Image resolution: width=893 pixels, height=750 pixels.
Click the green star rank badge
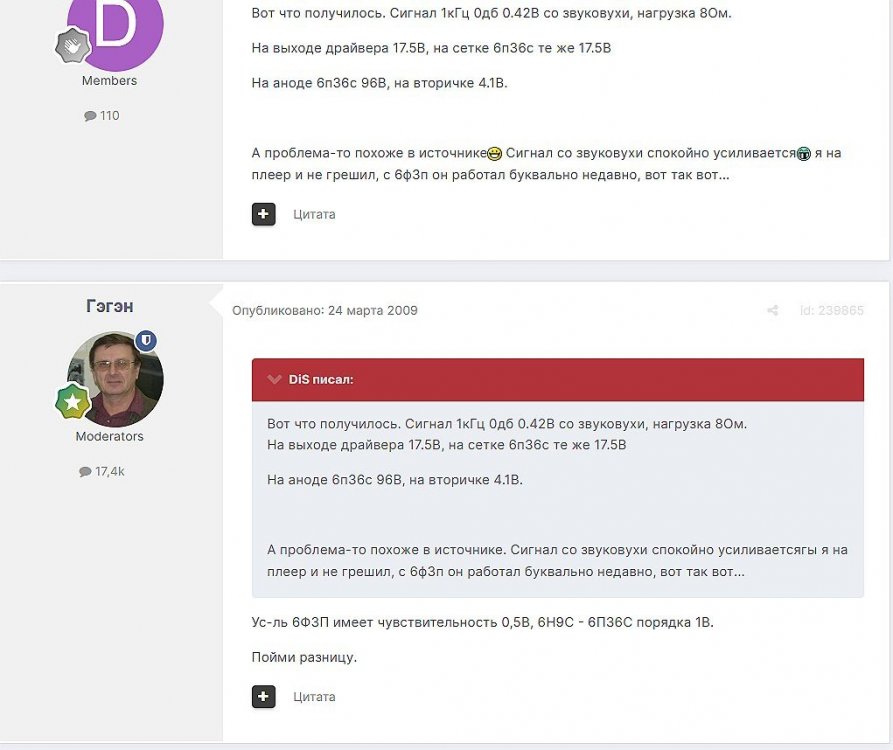click(x=73, y=401)
